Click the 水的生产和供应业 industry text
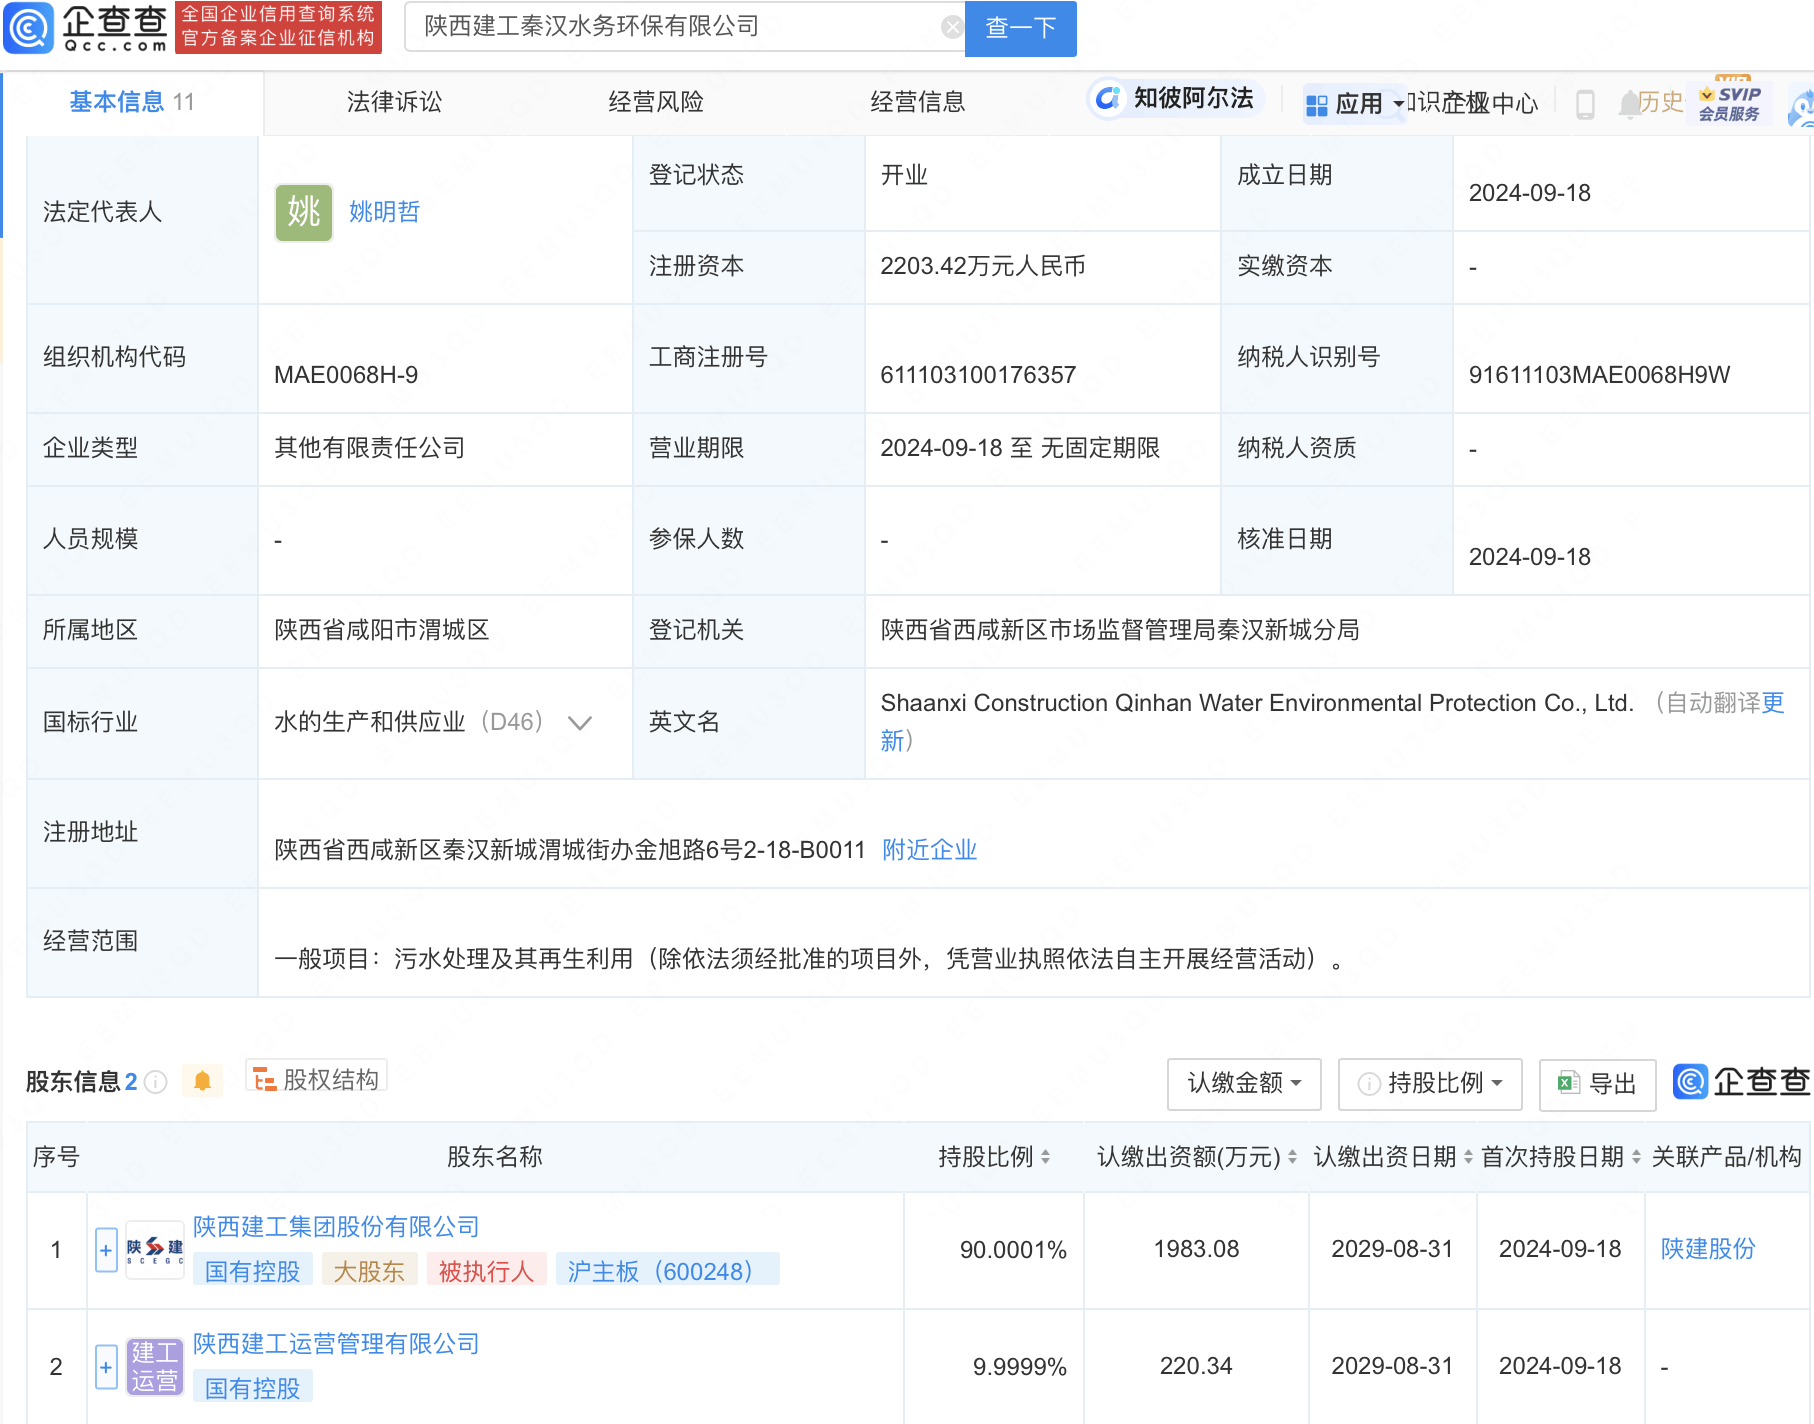 [370, 722]
